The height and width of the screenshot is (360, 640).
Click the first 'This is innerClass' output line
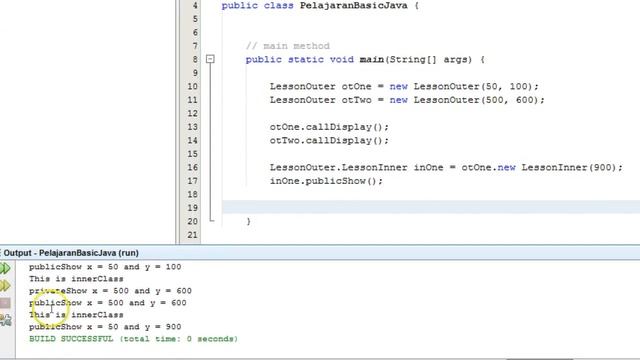[x=76, y=279]
